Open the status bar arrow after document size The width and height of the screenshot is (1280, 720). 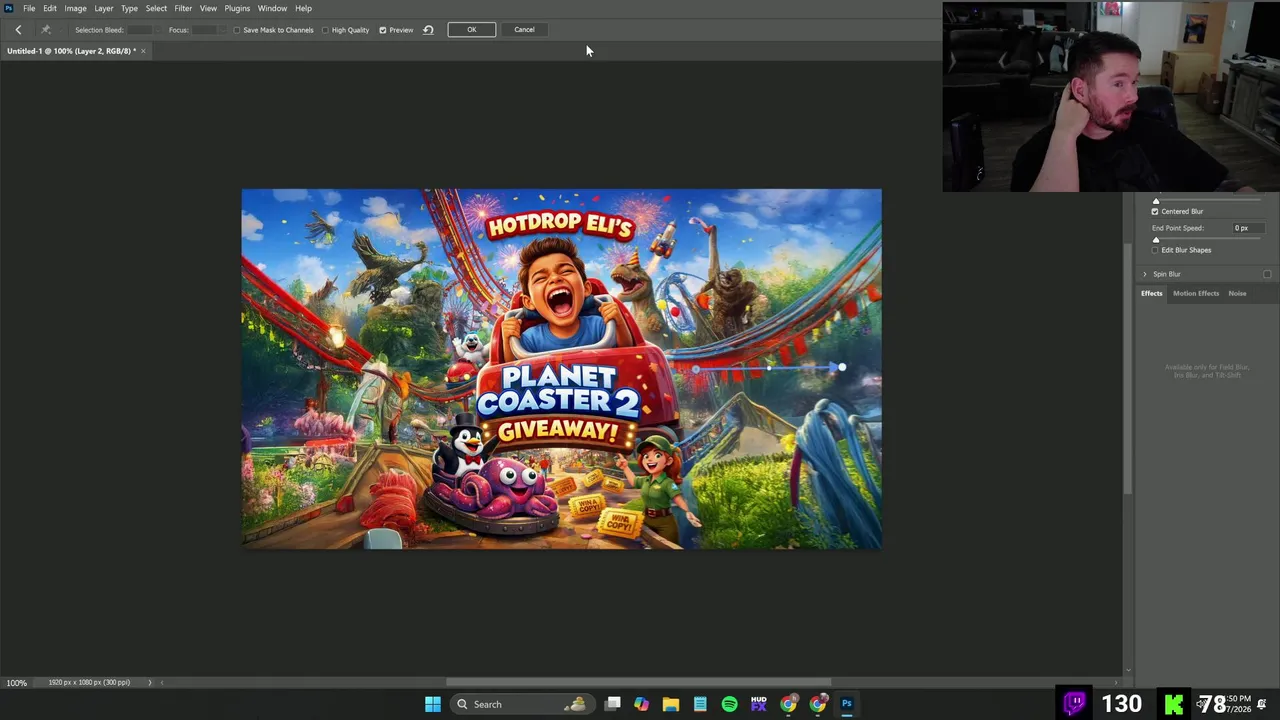coord(150,682)
